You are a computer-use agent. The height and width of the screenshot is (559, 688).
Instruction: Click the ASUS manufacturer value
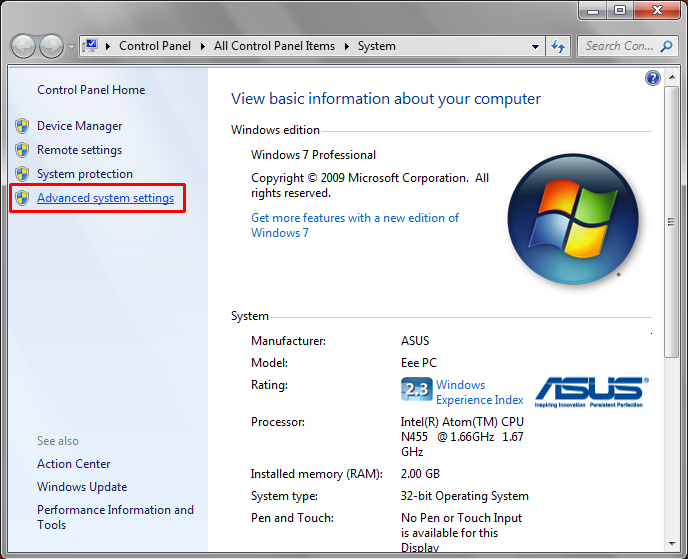click(x=415, y=341)
